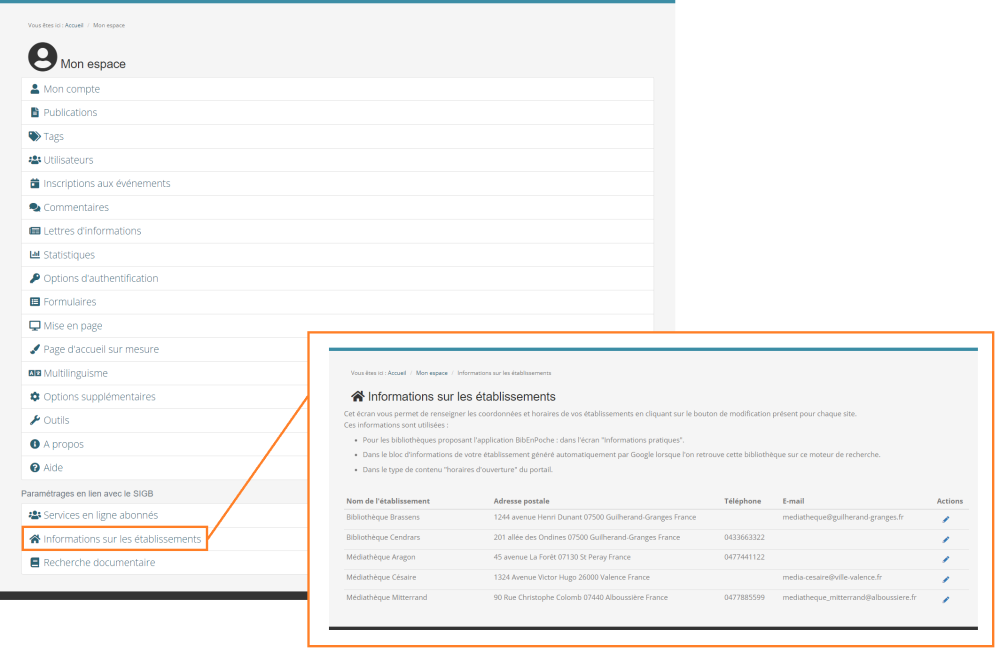Select Recherche documentaire from the sidebar menu
This screenshot has height=653, width=1000.
coord(100,561)
